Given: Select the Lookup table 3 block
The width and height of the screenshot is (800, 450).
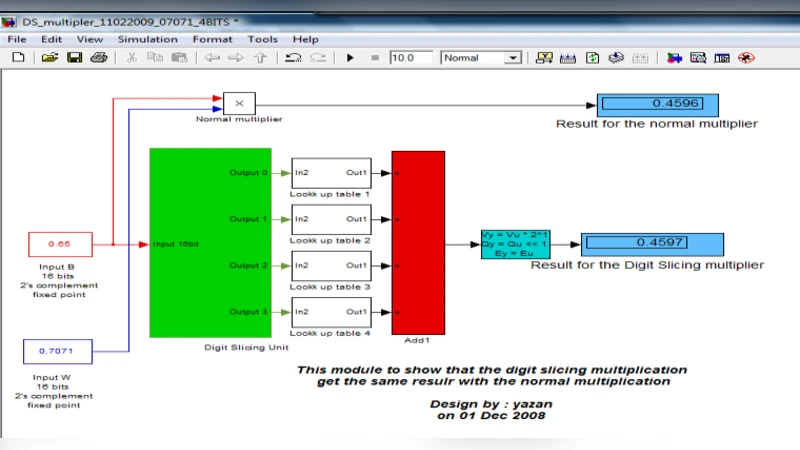Looking at the screenshot, I should point(331,265).
